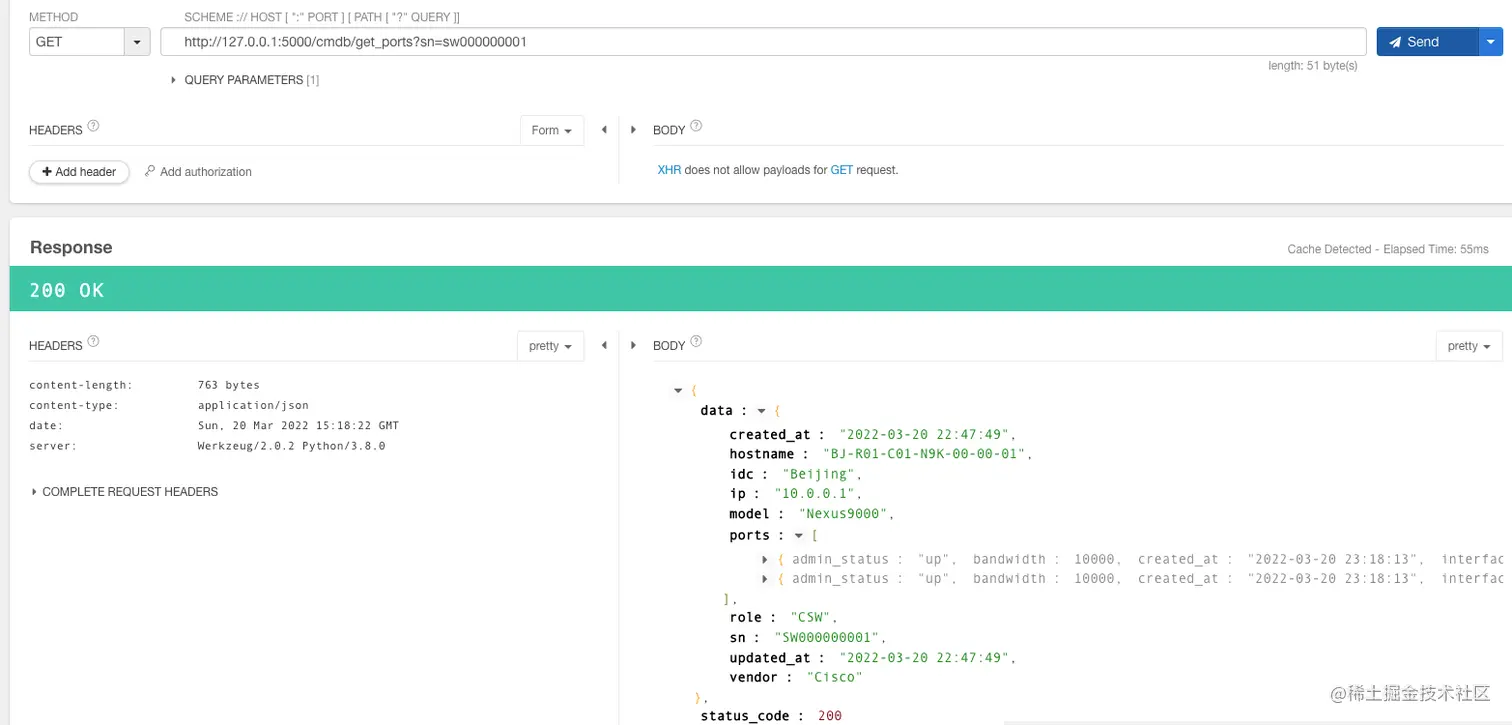Click help icon beside response BODY
Screen dimensions: 1512x725
pyautogui.click(x=697, y=342)
